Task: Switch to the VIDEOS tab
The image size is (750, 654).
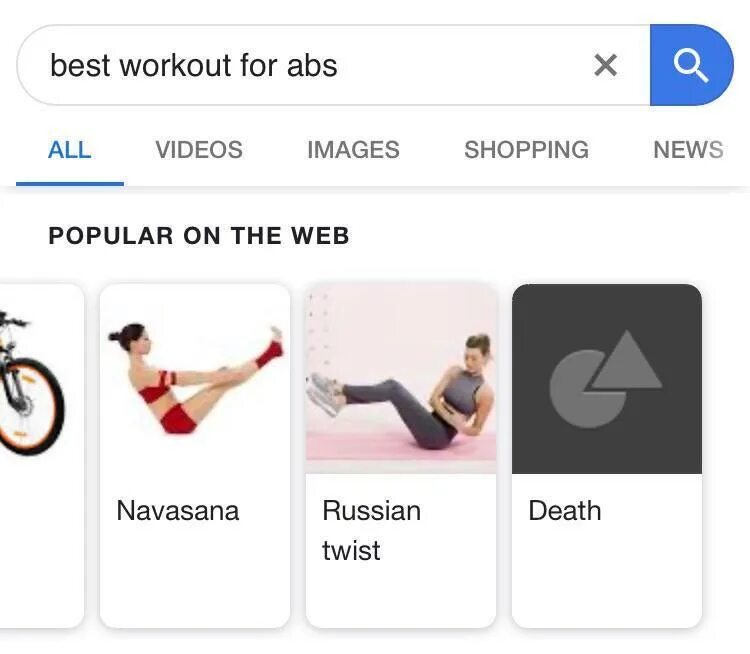Action: 199,150
